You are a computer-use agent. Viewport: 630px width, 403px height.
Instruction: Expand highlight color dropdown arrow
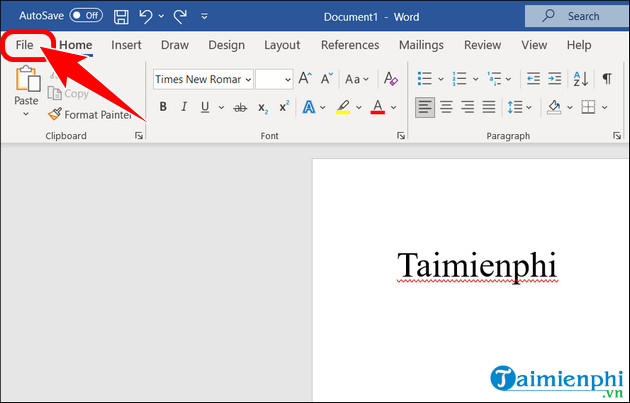[358, 107]
